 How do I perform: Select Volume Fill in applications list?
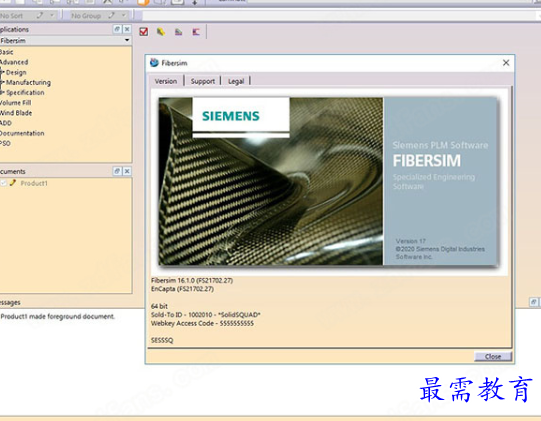[16, 102]
